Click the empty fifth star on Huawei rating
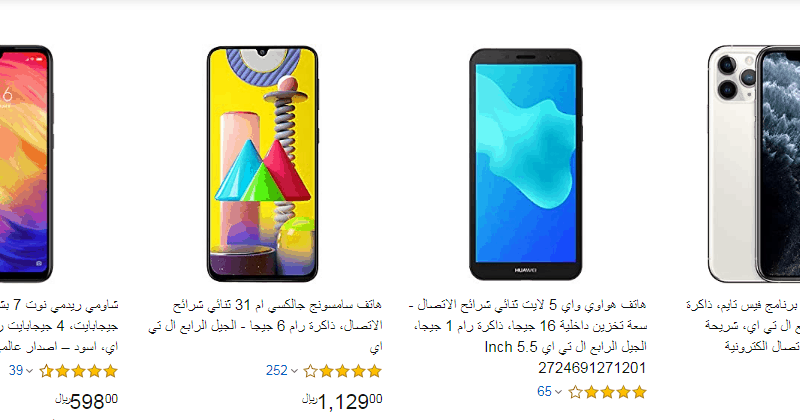 tap(576, 392)
